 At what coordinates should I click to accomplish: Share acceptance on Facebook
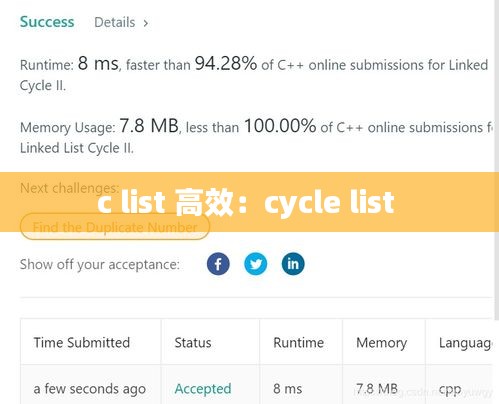218,264
